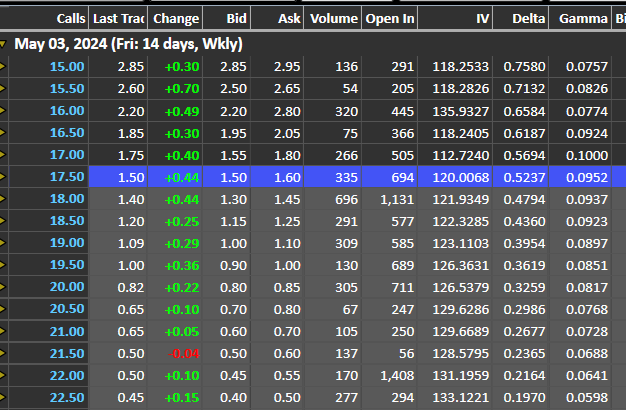
Task: Select the 22.50 strike call
Action: [67, 398]
